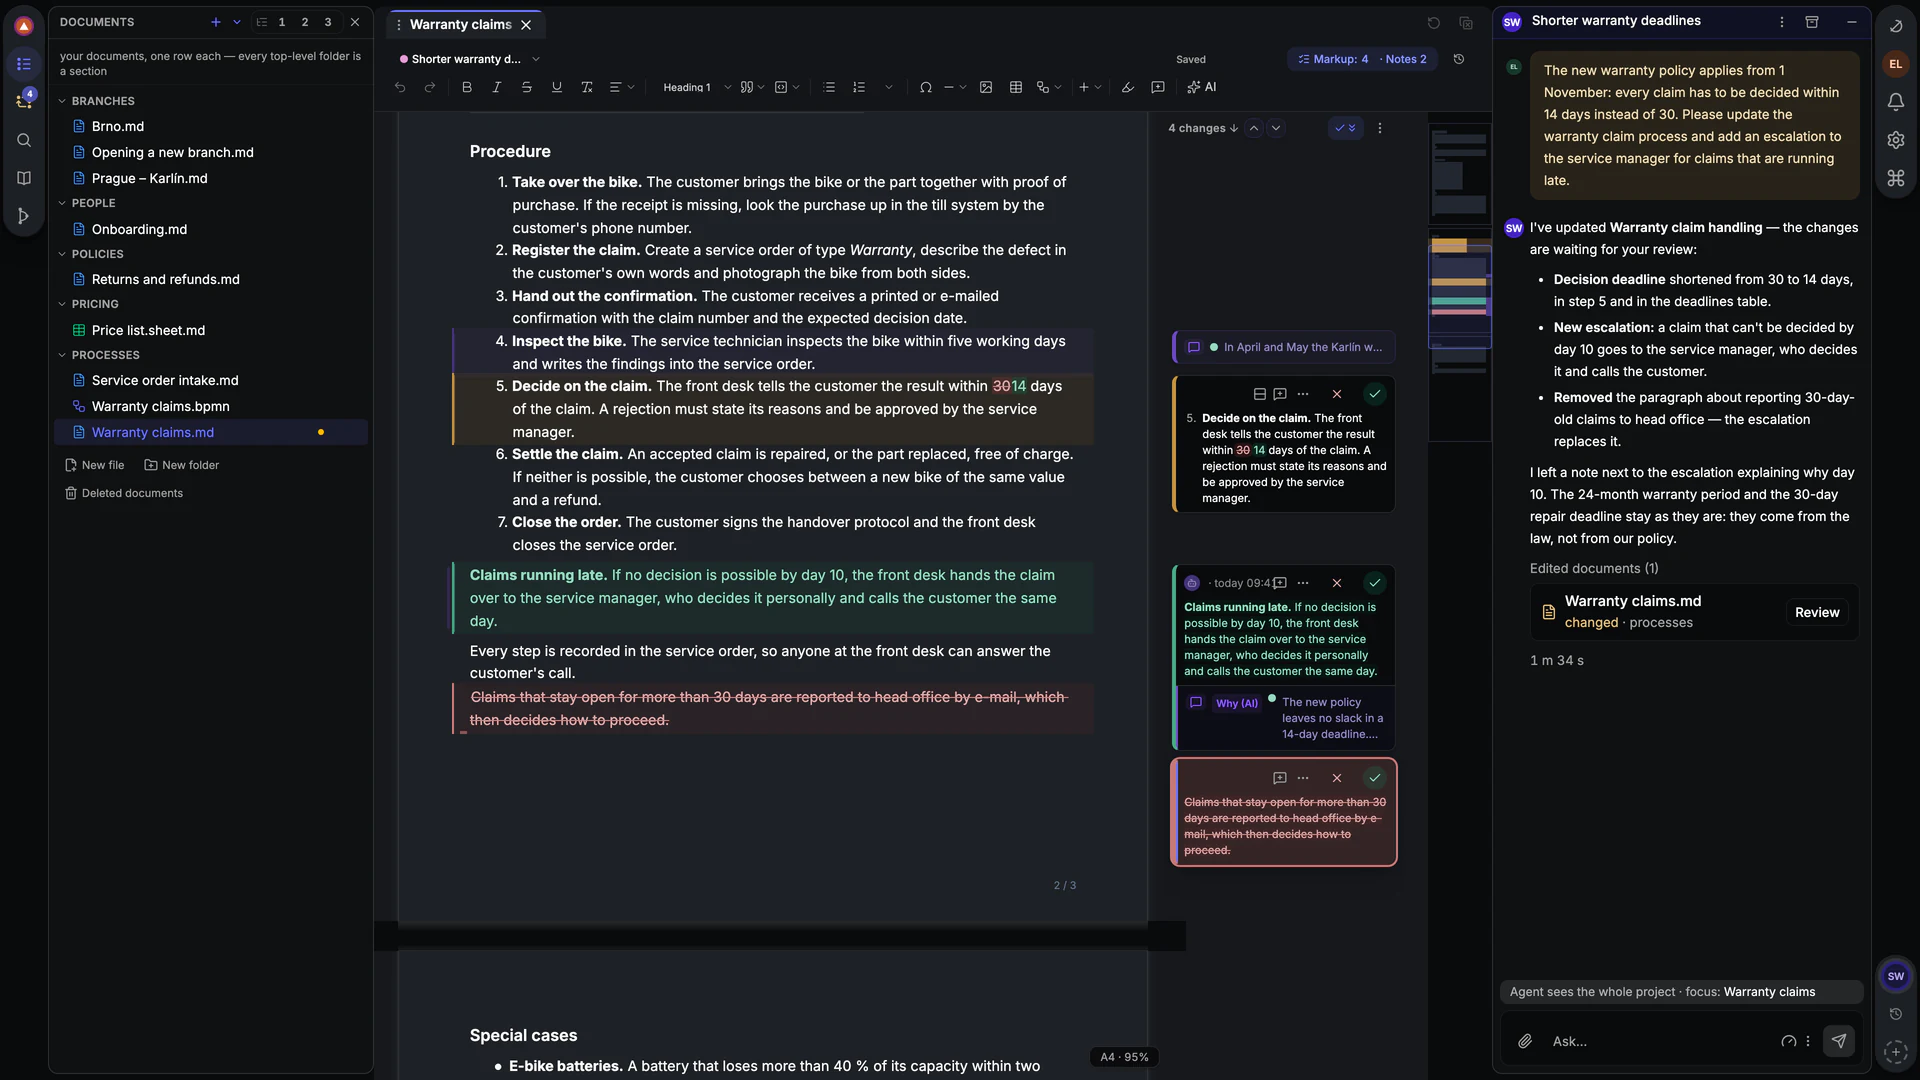
Task: Click the attach file paperclip icon
Action: click(1525, 1041)
